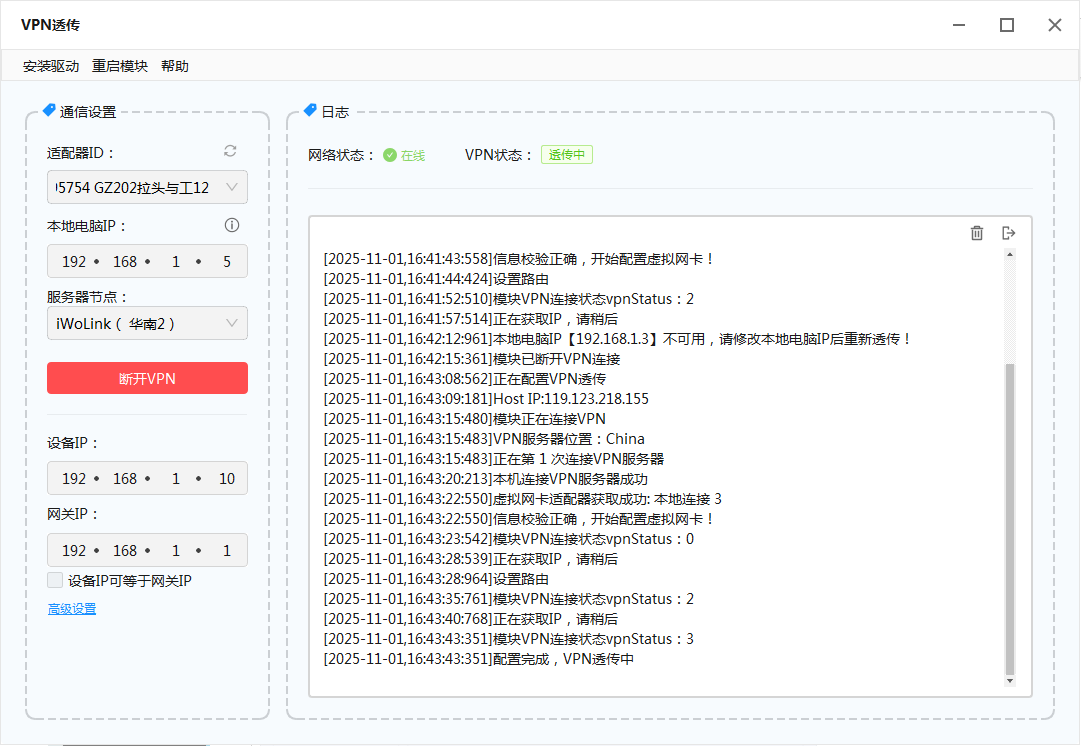
Task: Click the 透传中 VPN status badge
Action: [567, 155]
